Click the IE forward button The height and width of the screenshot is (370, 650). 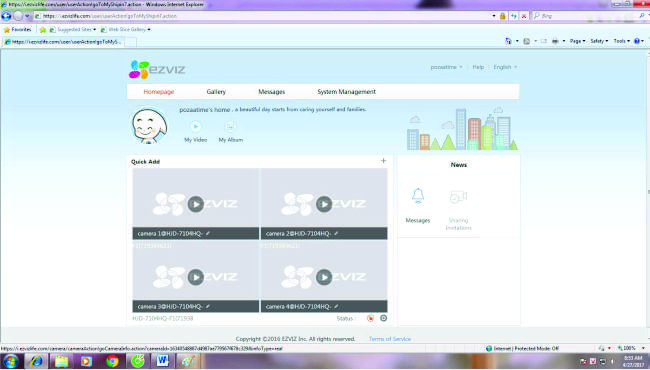tap(18, 16)
